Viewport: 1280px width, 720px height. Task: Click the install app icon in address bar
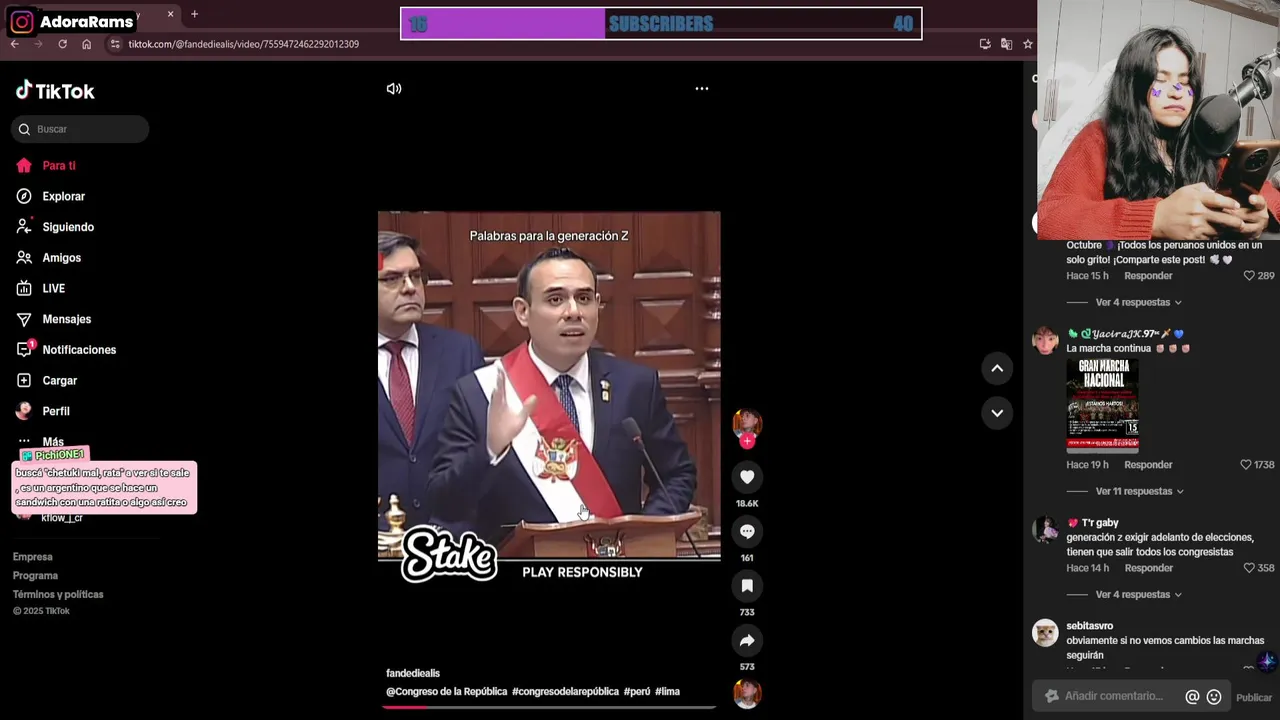(x=985, y=44)
